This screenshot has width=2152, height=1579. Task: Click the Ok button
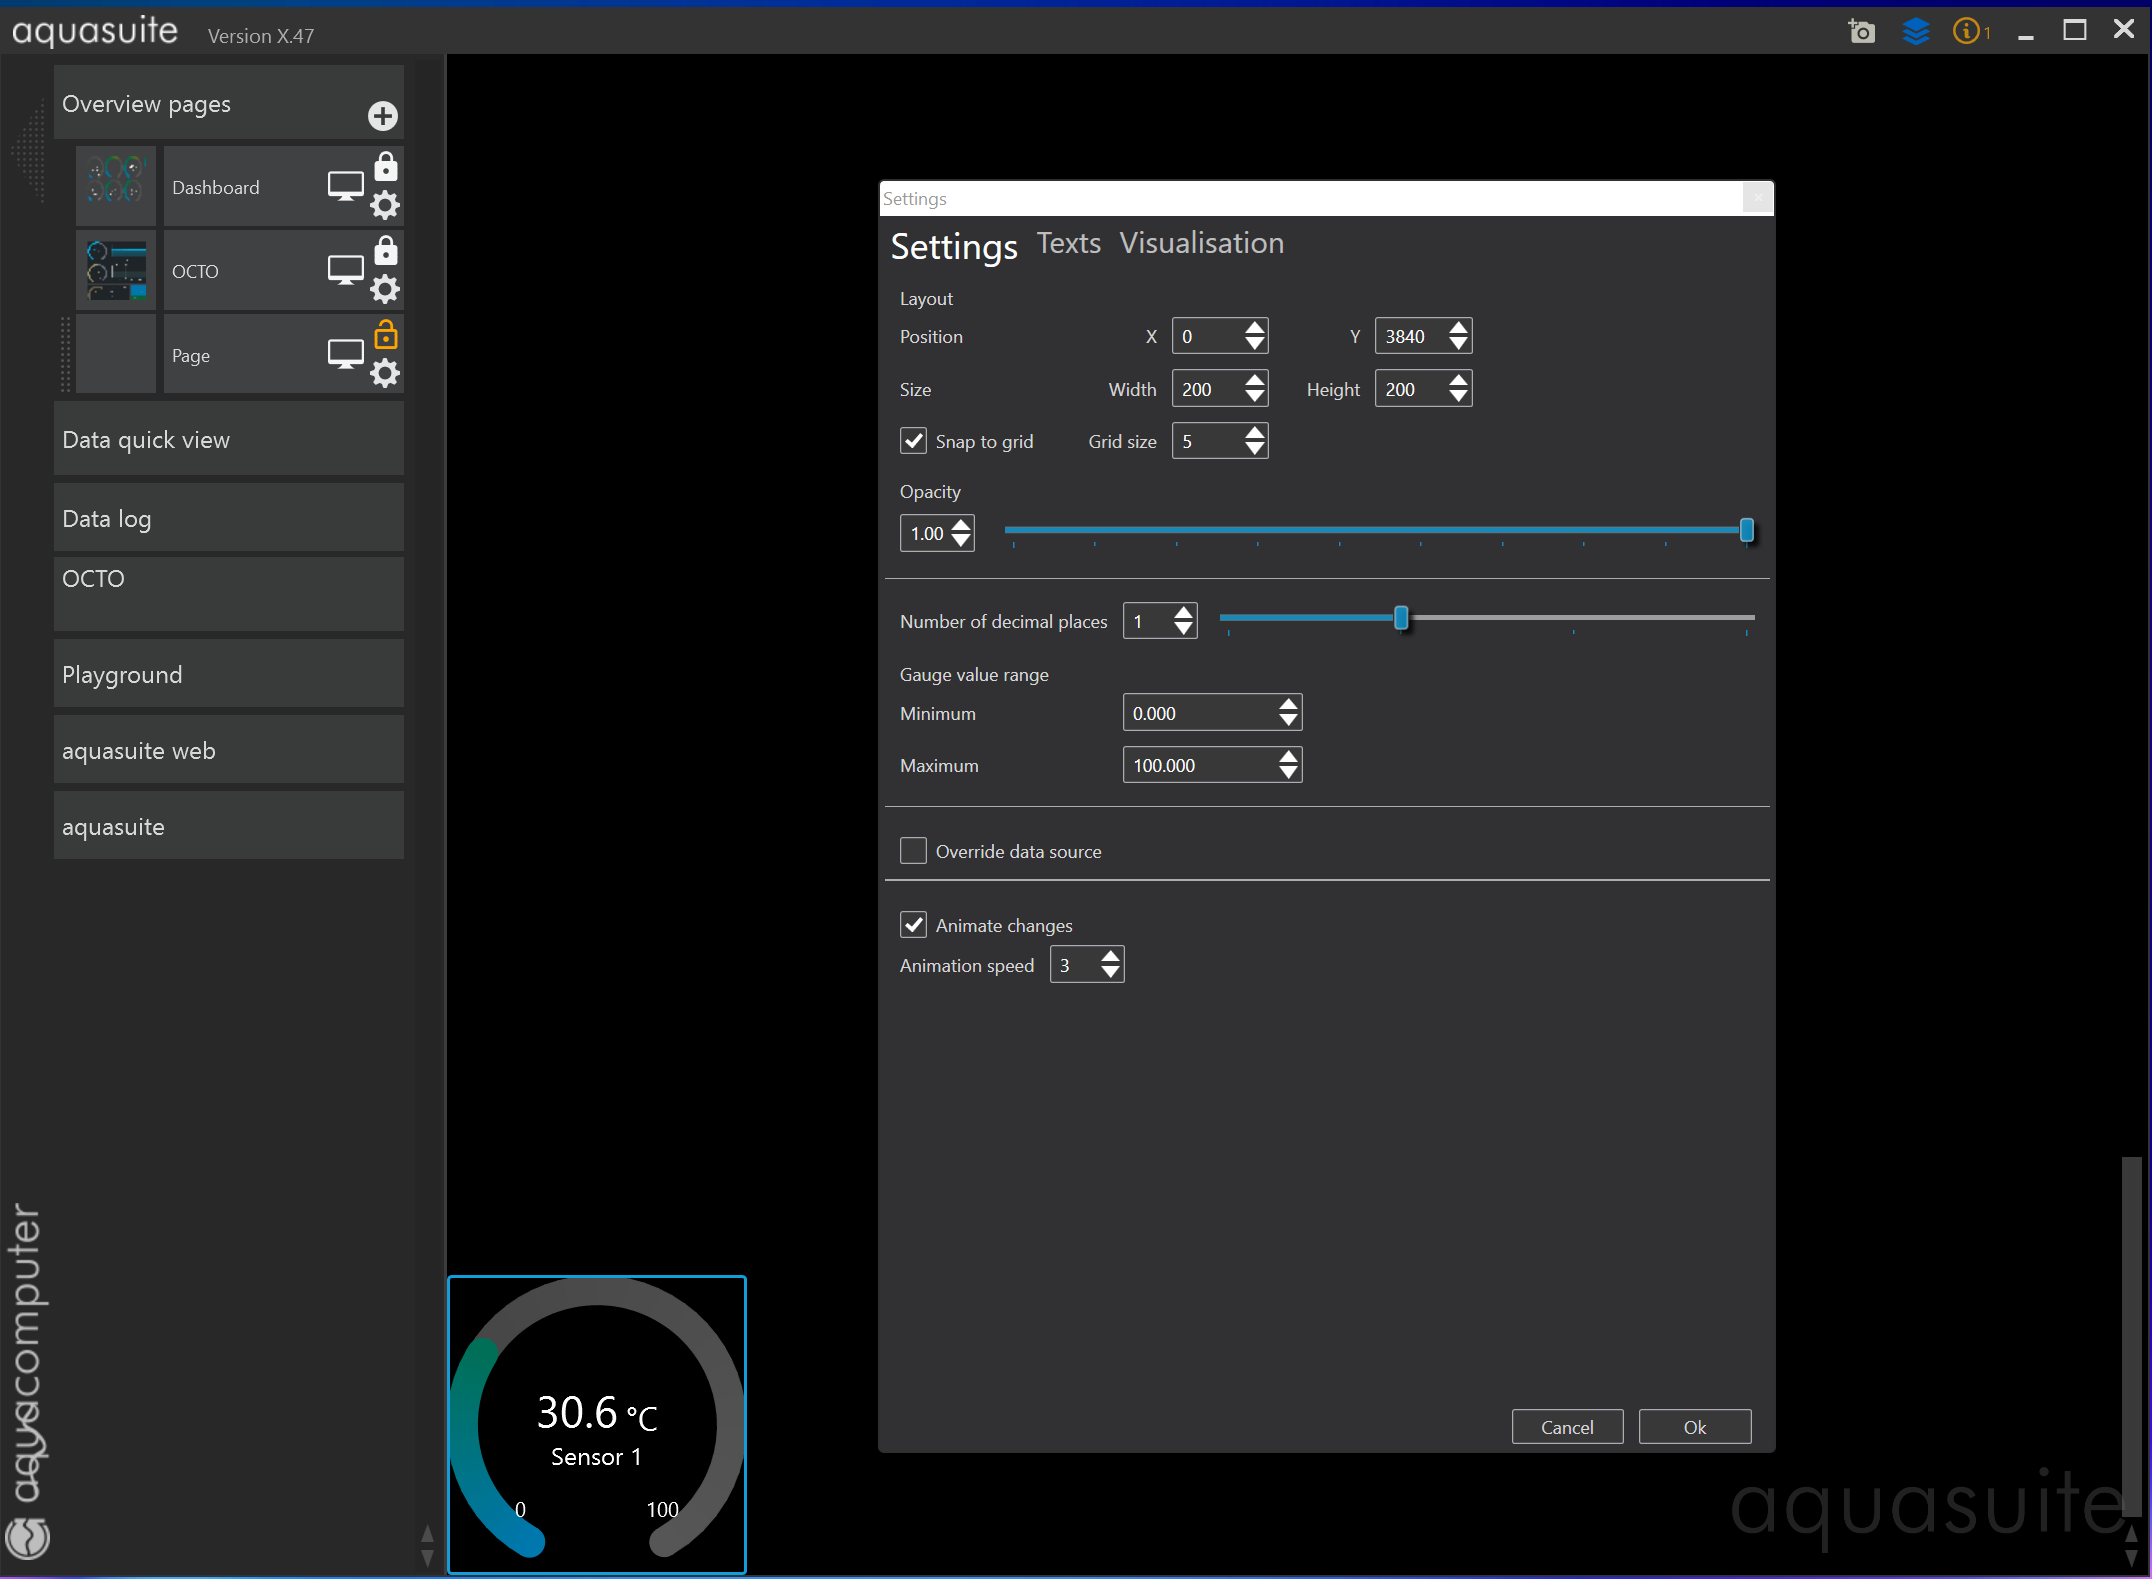coord(1694,1427)
